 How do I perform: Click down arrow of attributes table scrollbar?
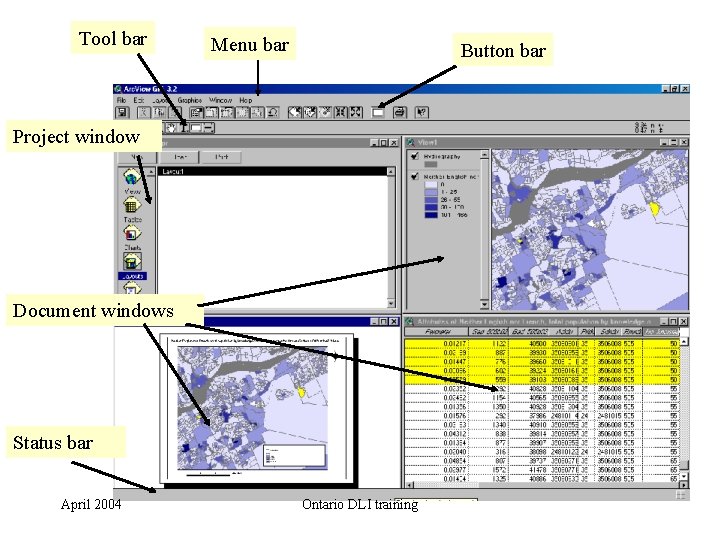click(x=684, y=477)
